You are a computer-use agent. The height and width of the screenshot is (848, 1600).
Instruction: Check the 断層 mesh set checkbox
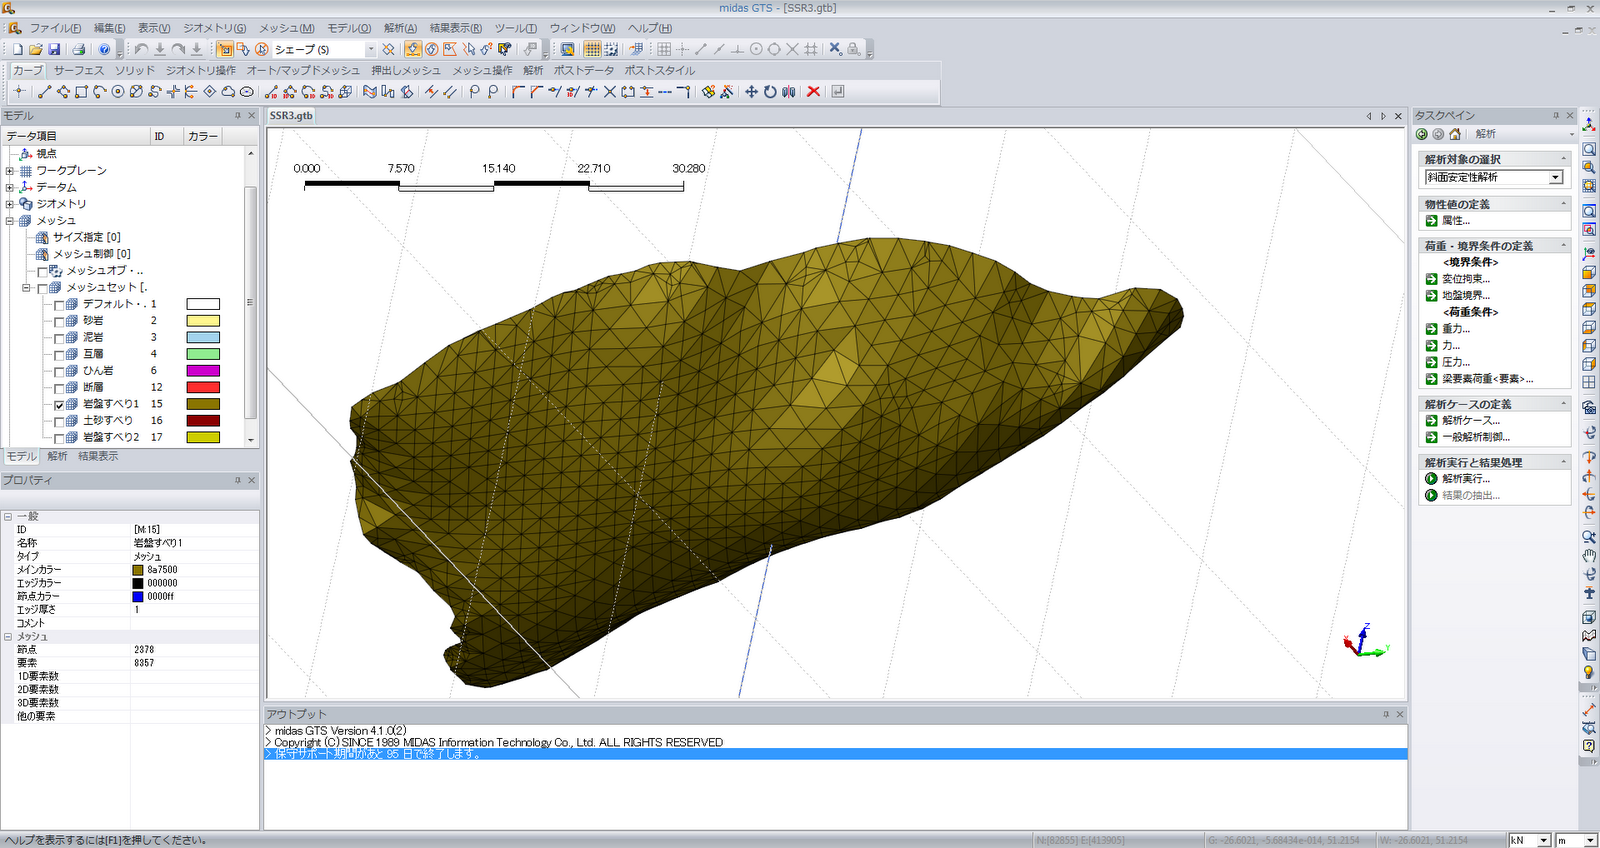[59, 388]
